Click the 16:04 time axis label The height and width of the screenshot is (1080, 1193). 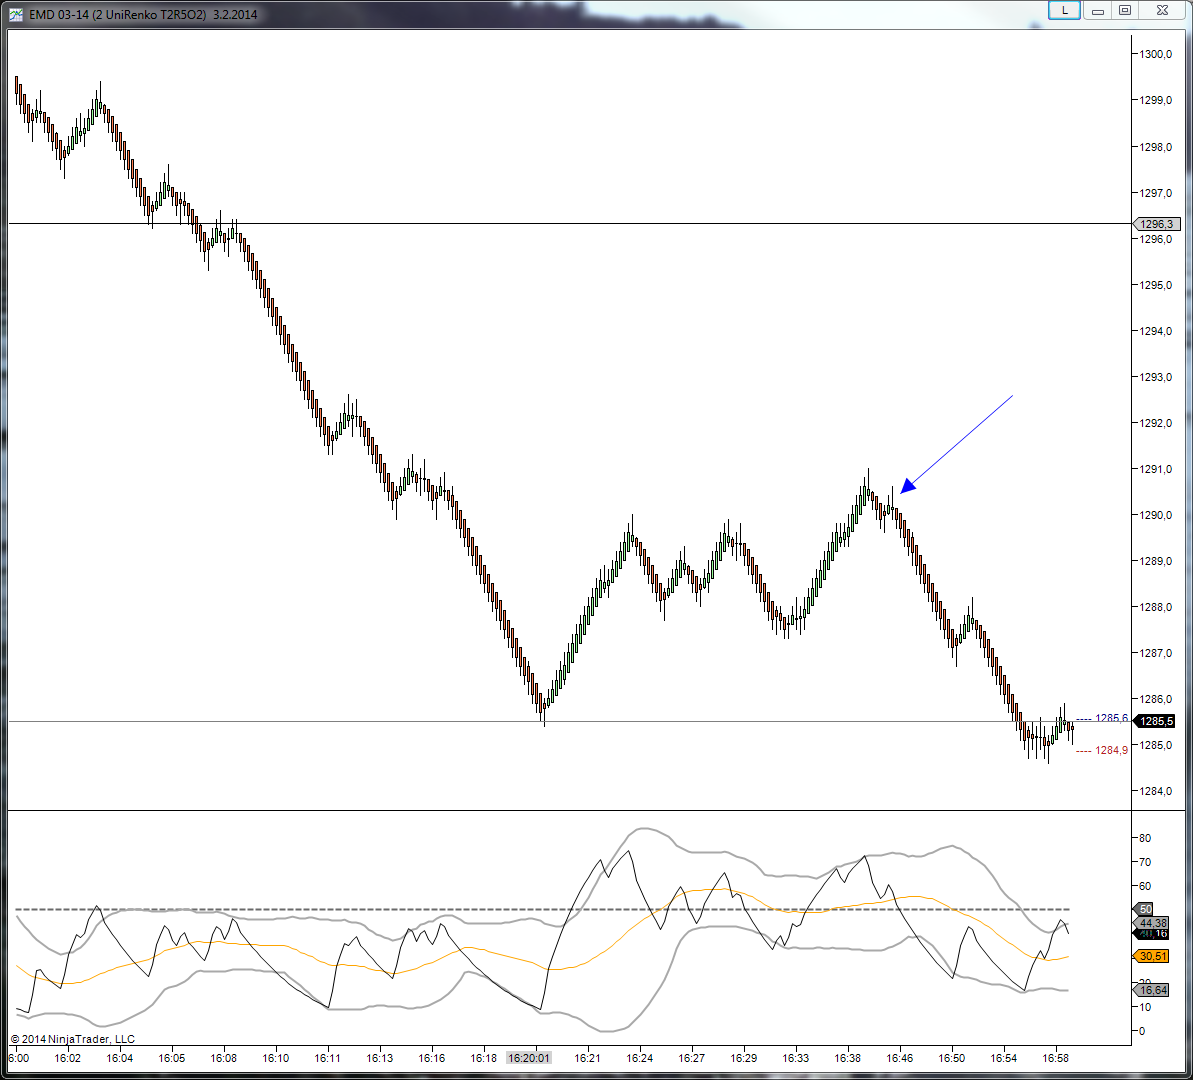pos(119,1058)
